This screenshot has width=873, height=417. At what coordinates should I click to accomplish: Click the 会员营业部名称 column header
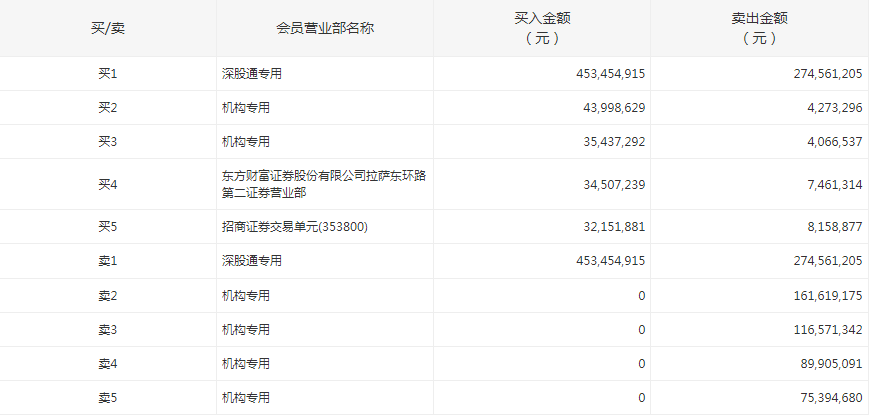coord(324,28)
